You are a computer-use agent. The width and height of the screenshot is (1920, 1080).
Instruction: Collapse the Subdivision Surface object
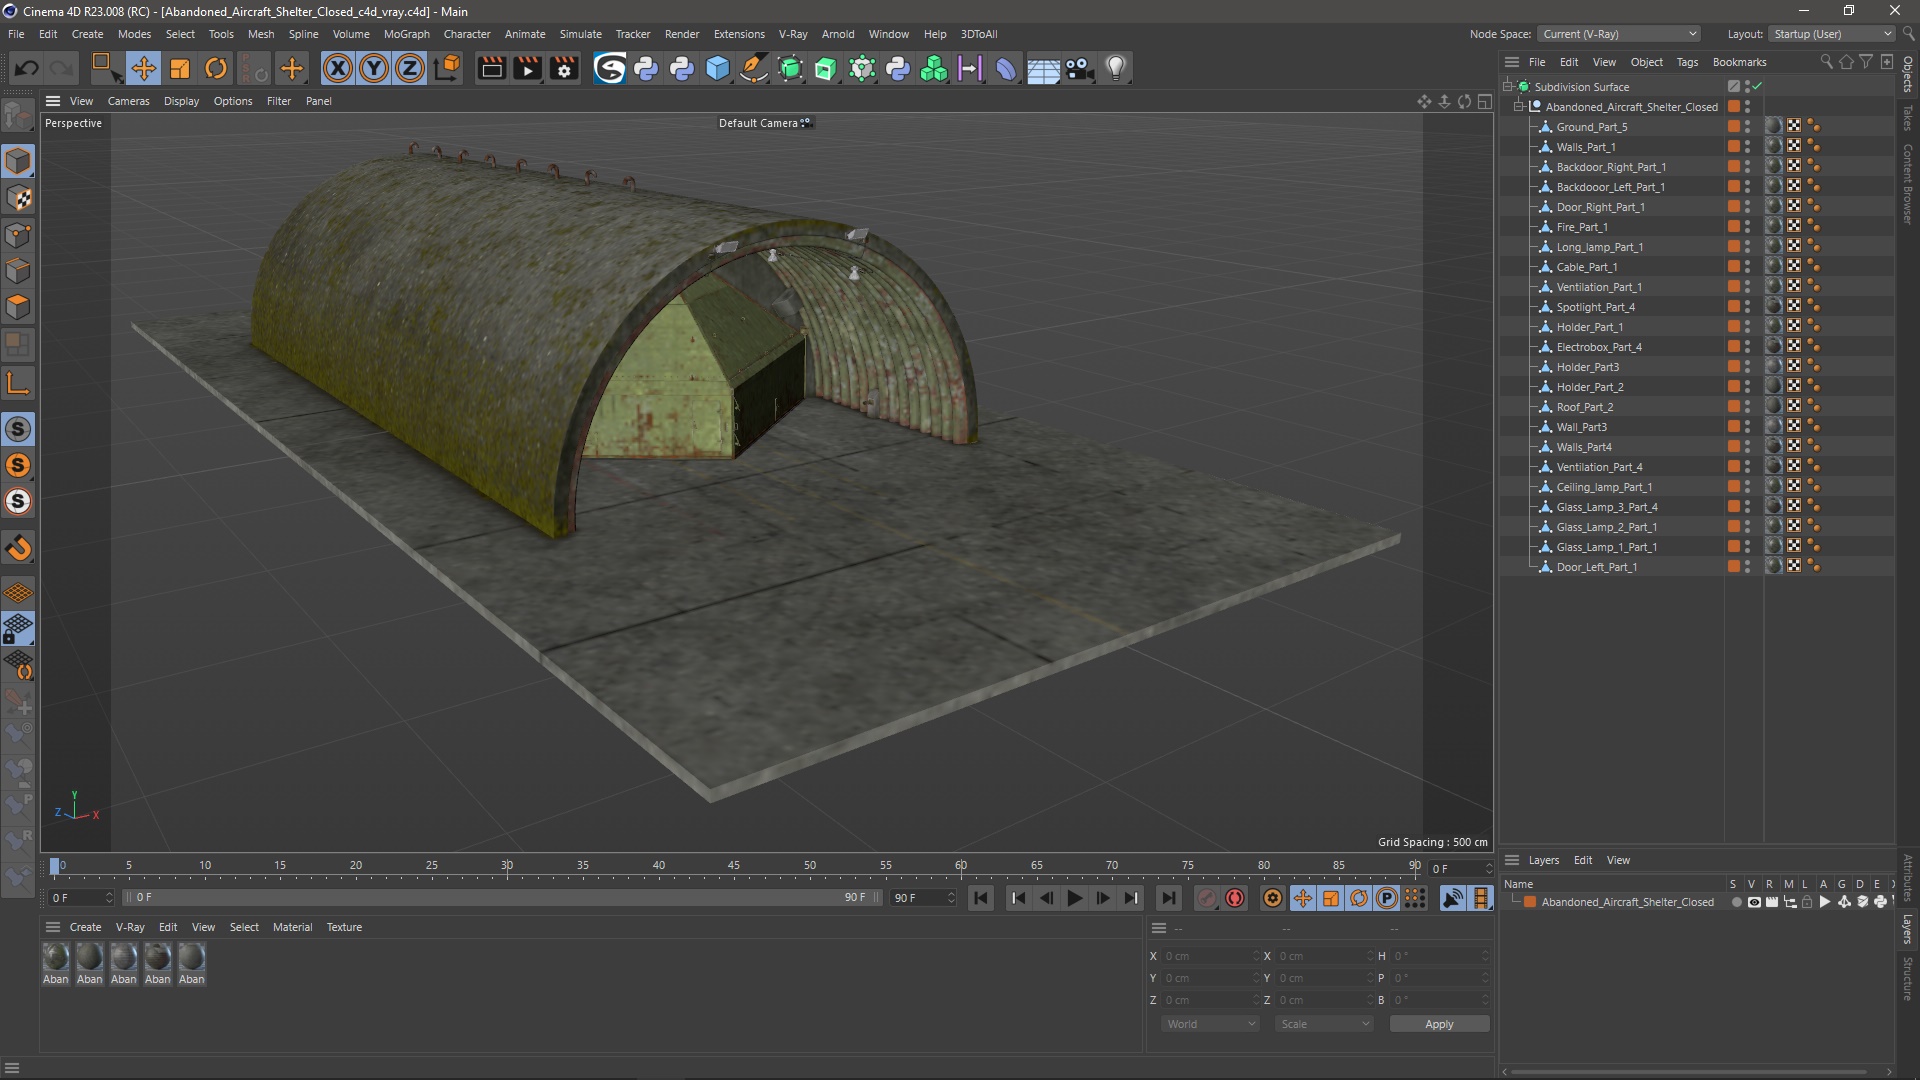click(x=1507, y=87)
